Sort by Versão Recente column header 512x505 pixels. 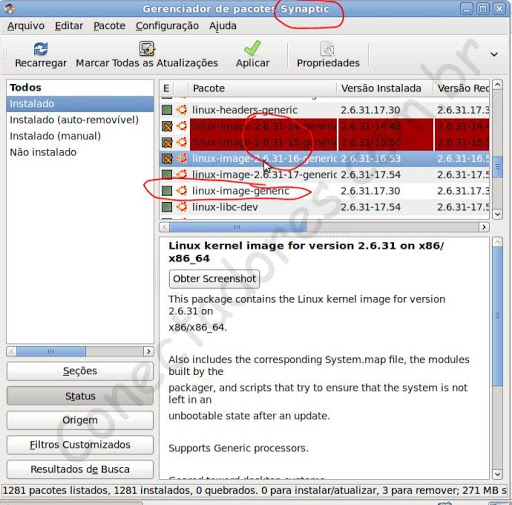[462, 88]
